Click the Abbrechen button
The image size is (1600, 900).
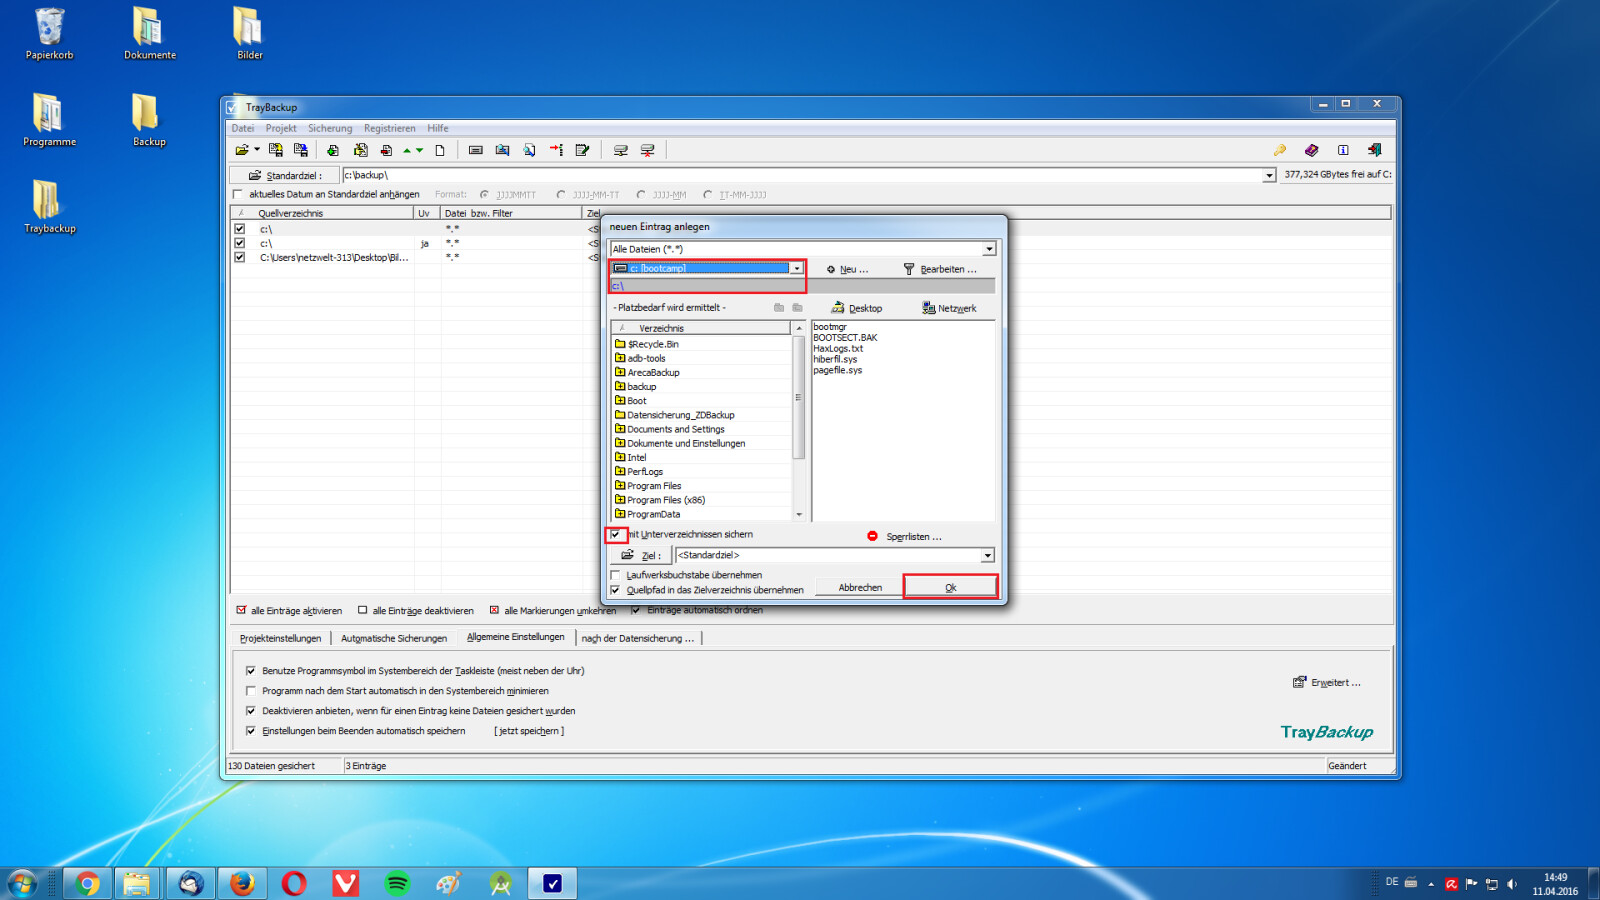[859, 588]
